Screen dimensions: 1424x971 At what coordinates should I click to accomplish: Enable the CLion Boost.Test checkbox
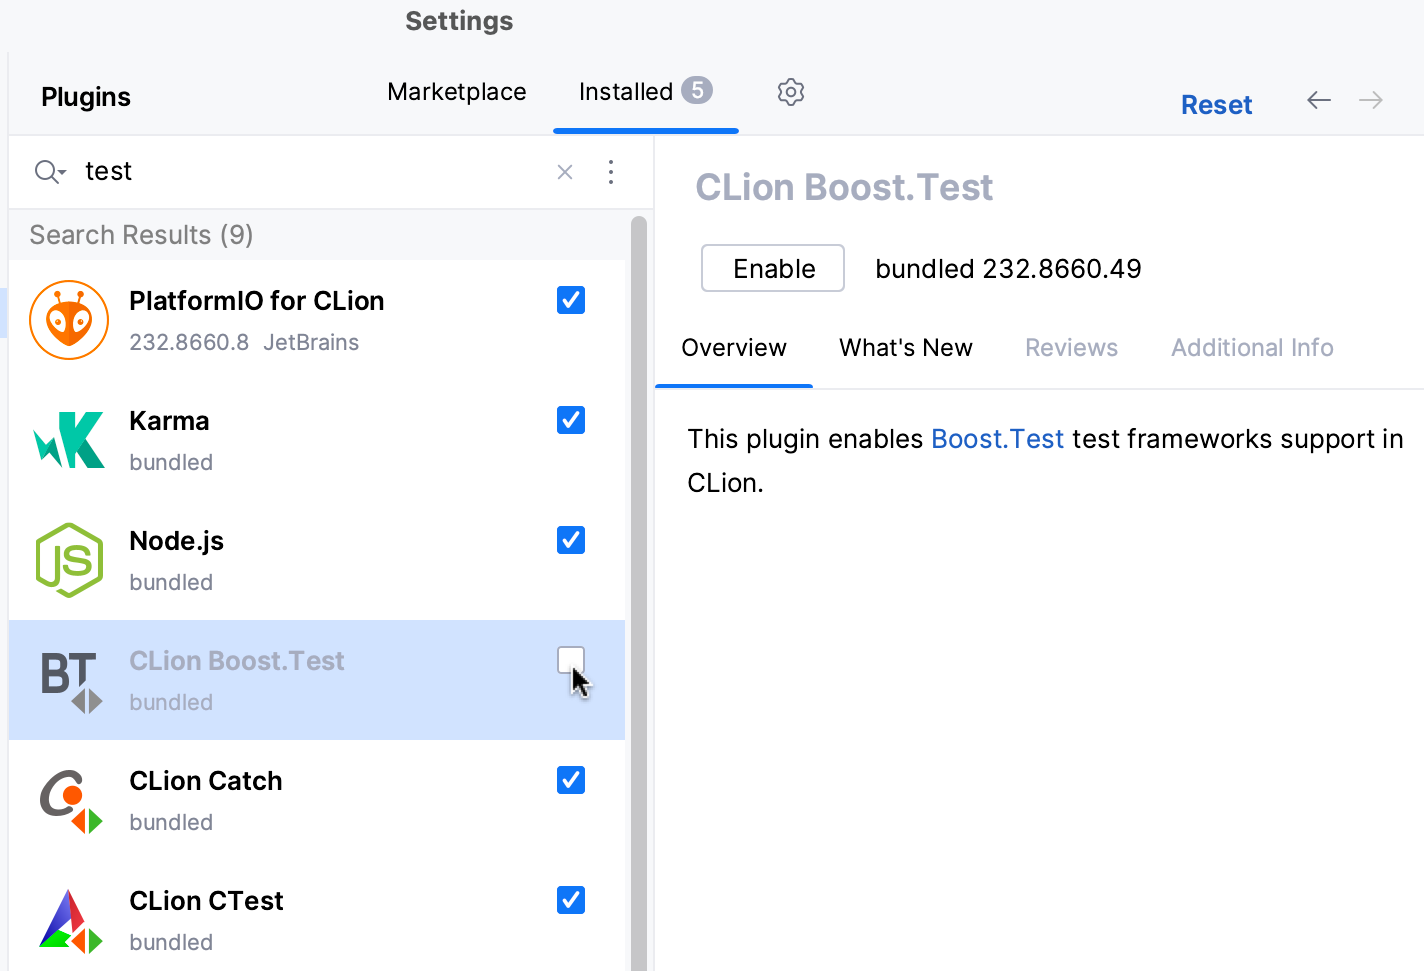[x=571, y=660]
